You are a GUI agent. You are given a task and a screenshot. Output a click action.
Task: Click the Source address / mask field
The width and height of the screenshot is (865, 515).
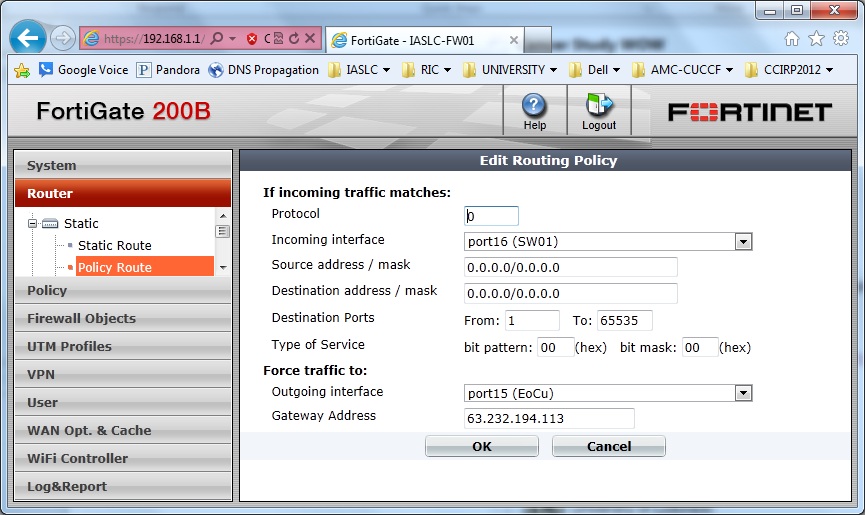[570, 267]
